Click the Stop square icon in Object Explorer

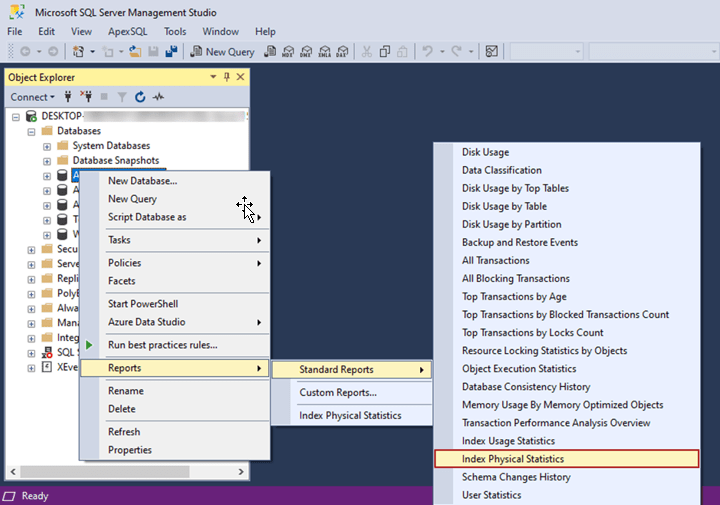click(104, 97)
